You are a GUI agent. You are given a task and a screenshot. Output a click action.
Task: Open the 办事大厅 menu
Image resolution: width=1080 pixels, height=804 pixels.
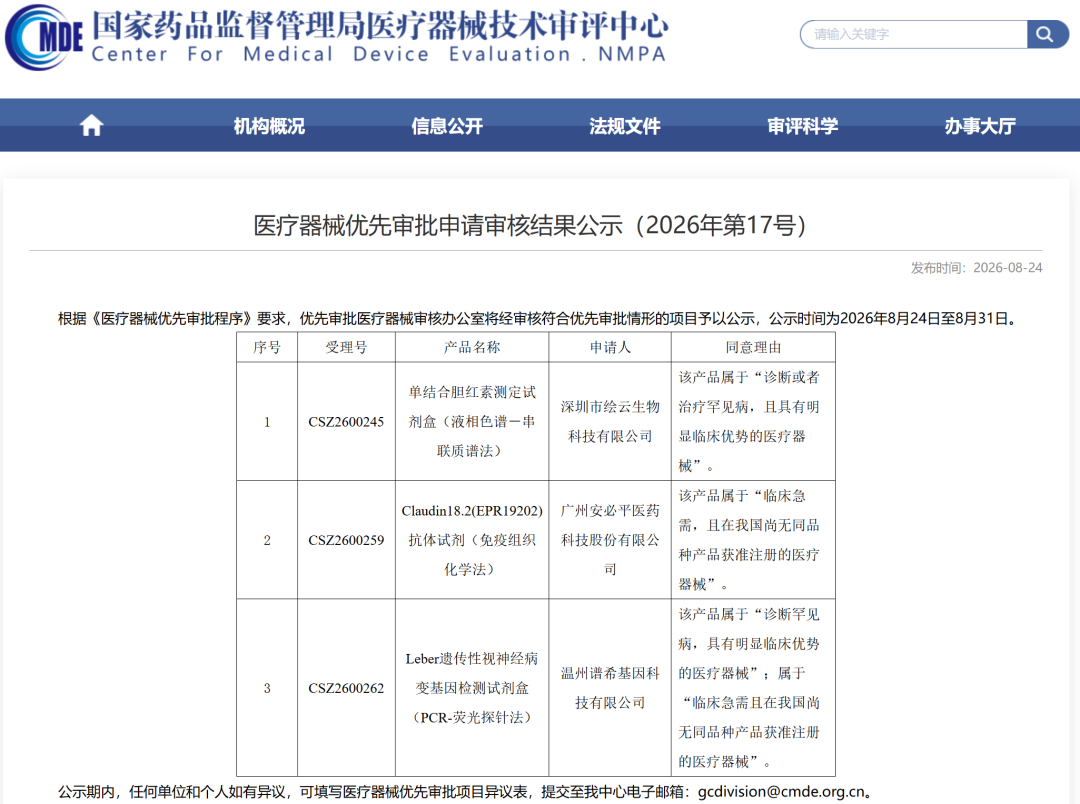click(x=980, y=125)
